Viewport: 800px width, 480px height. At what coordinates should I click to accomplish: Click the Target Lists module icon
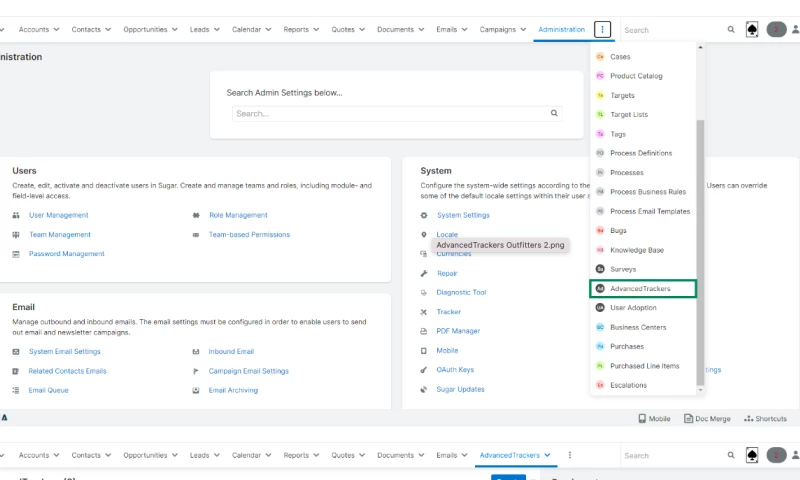pos(600,114)
